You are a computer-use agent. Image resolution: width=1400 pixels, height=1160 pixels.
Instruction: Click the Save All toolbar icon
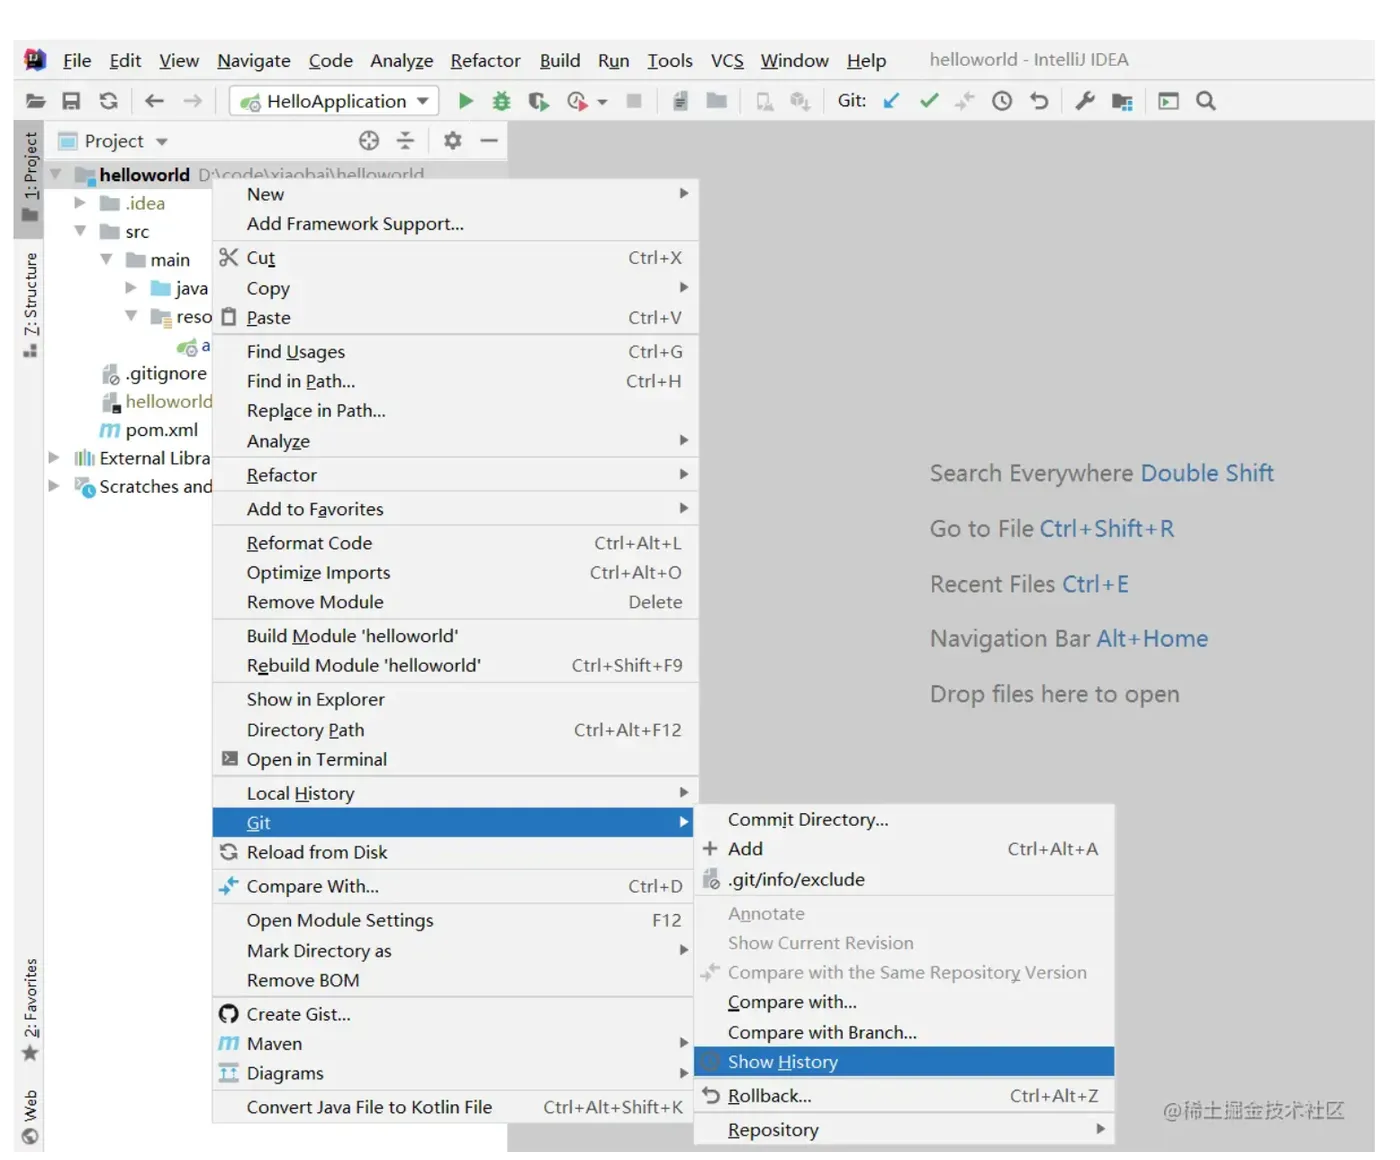click(x=71, y=101)
